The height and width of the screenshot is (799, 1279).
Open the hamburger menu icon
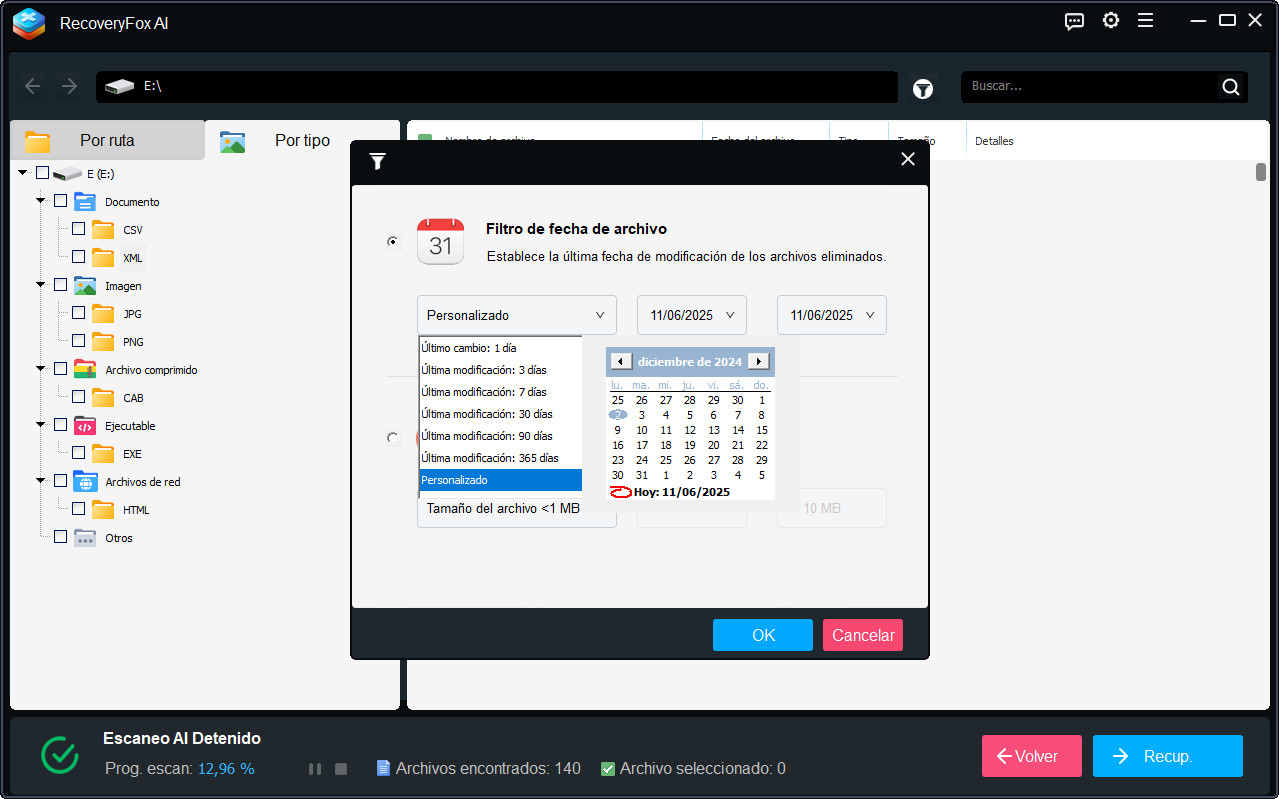point(1145,20)
